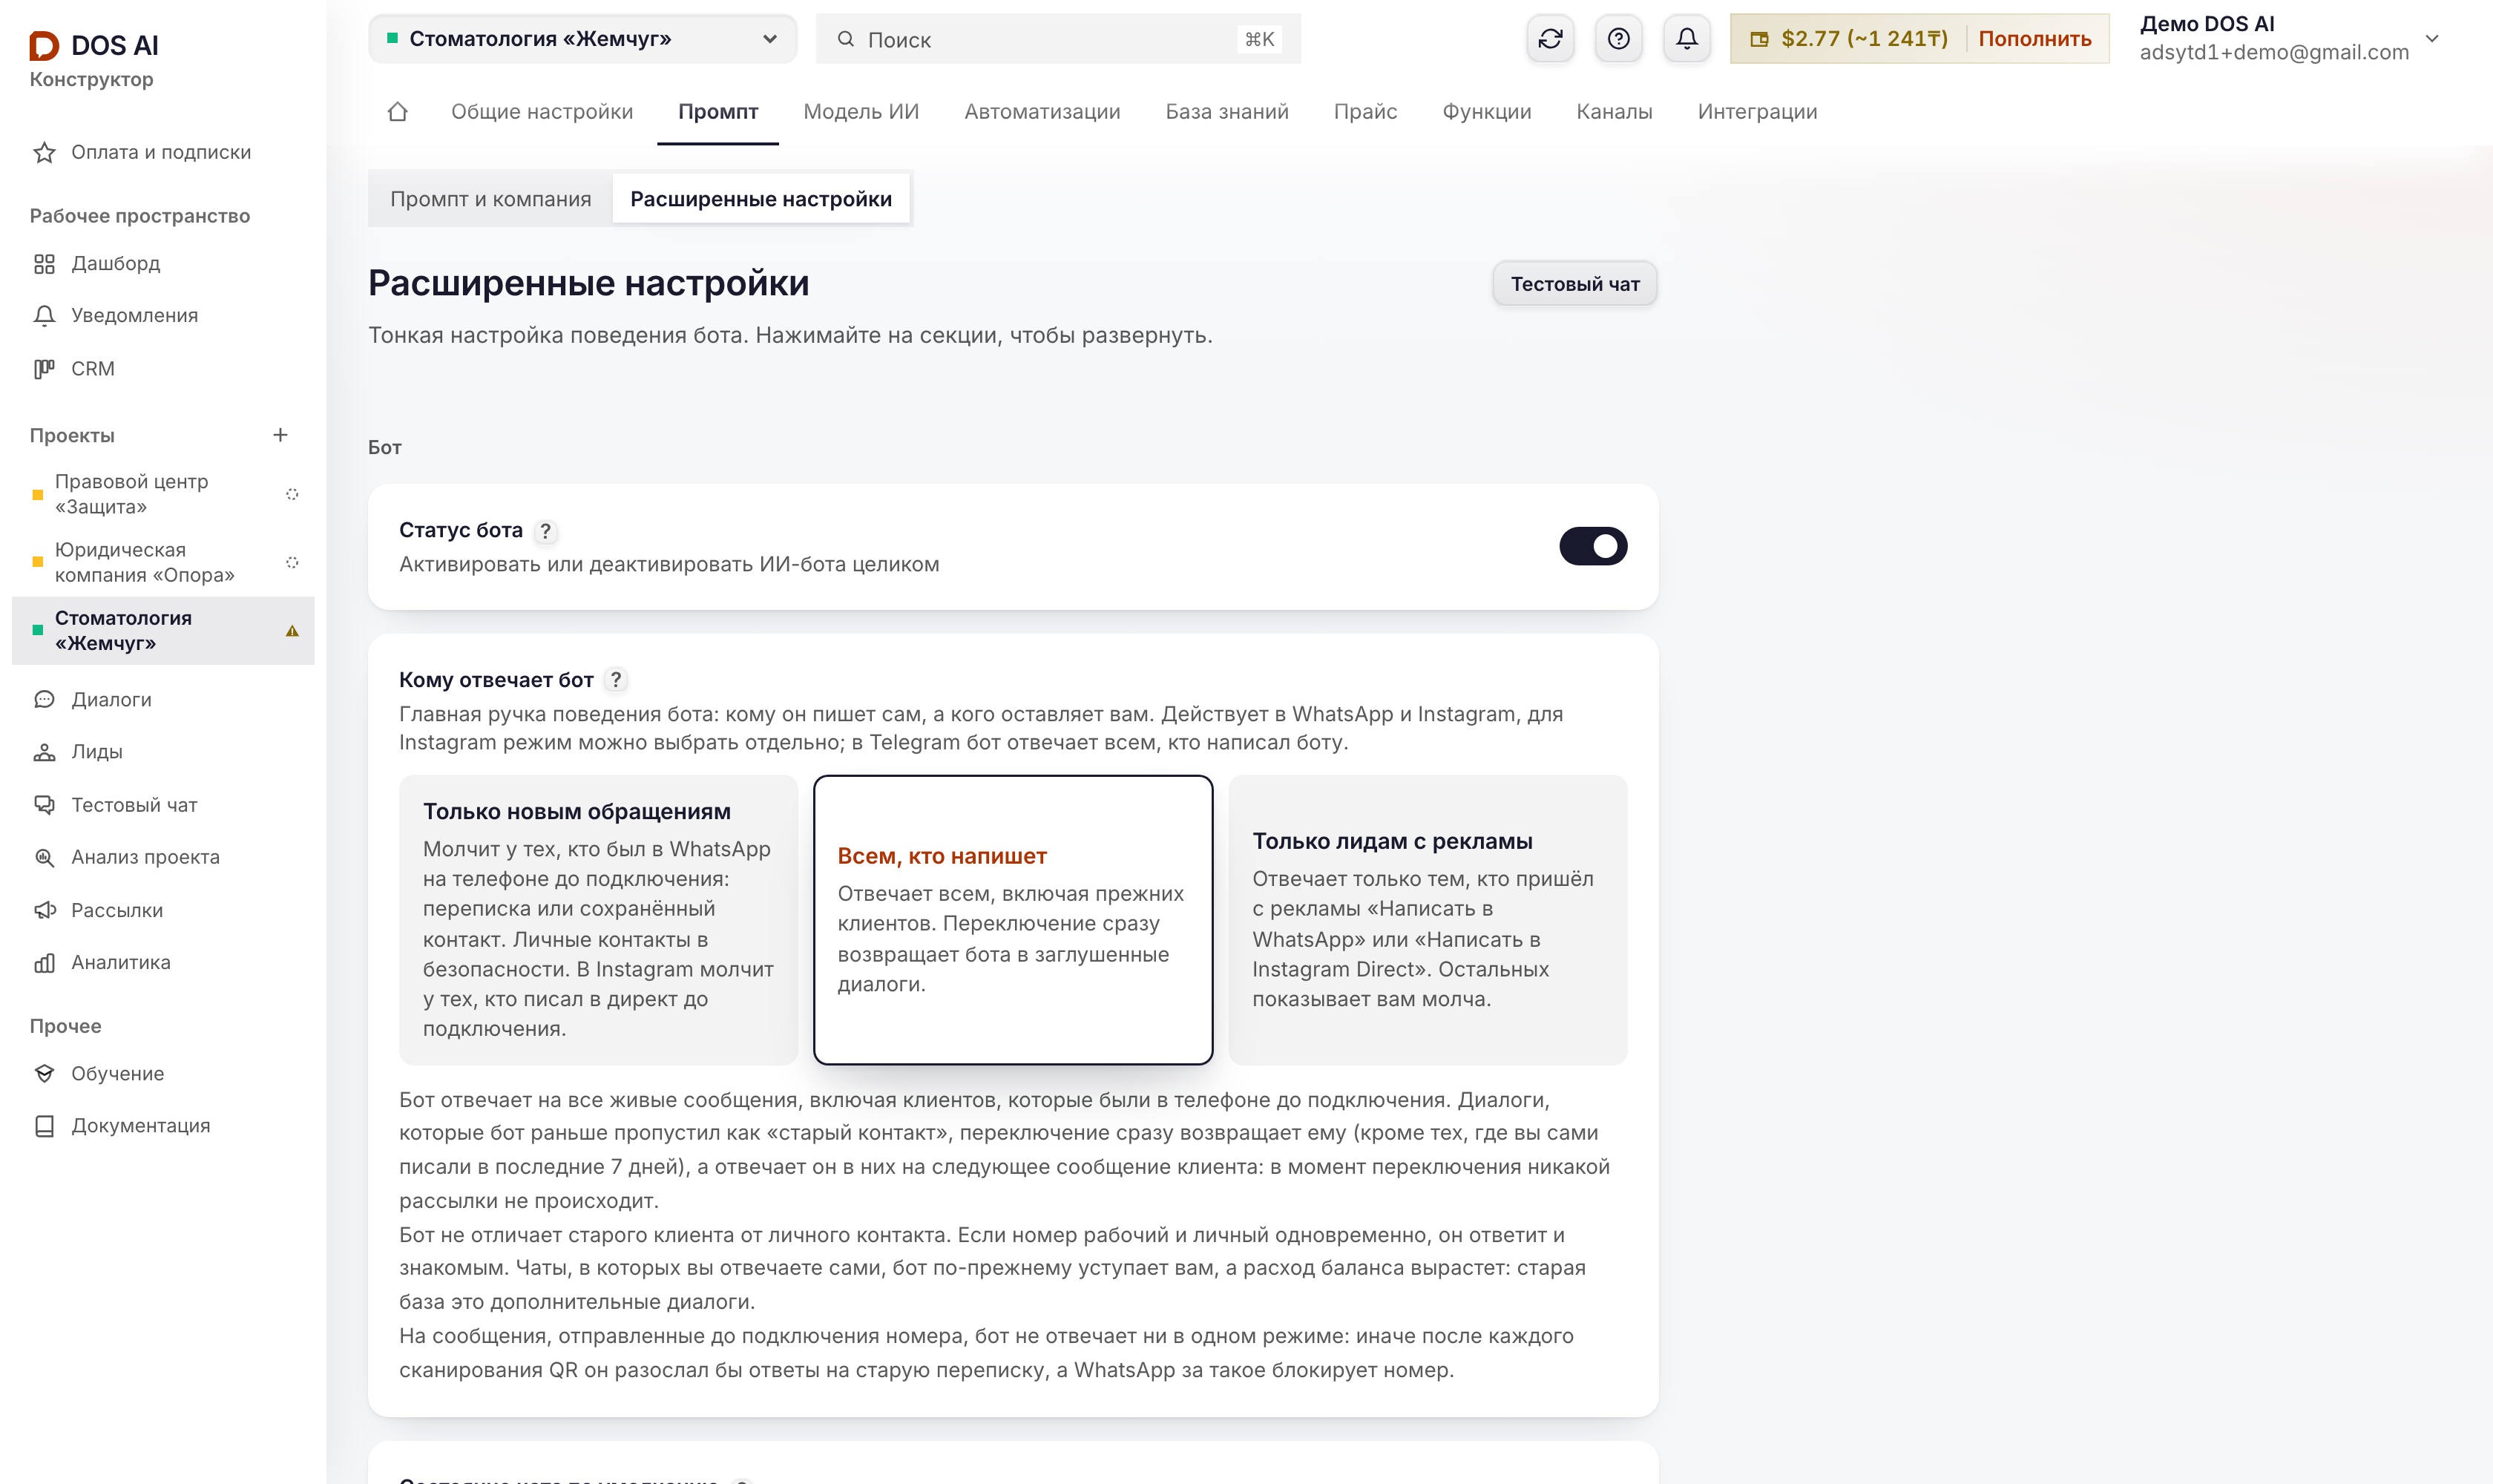Select the Только новым обращениям option

coord(598,919)
